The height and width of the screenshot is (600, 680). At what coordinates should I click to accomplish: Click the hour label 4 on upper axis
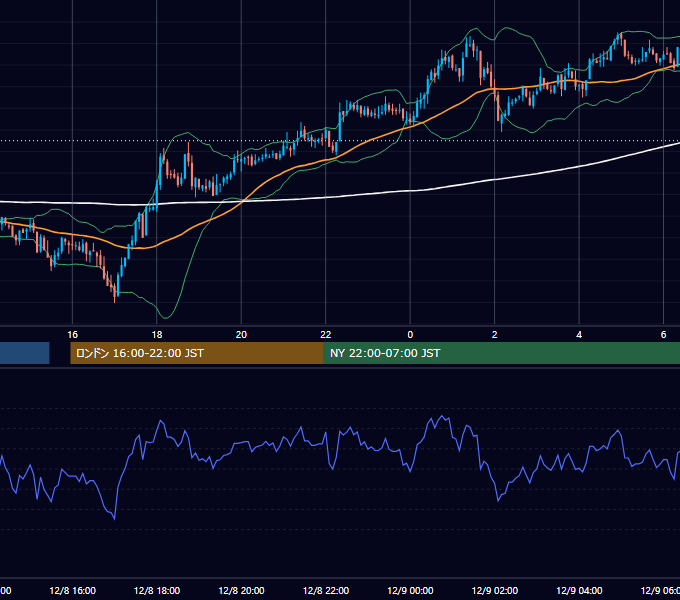tap(579, 335)
